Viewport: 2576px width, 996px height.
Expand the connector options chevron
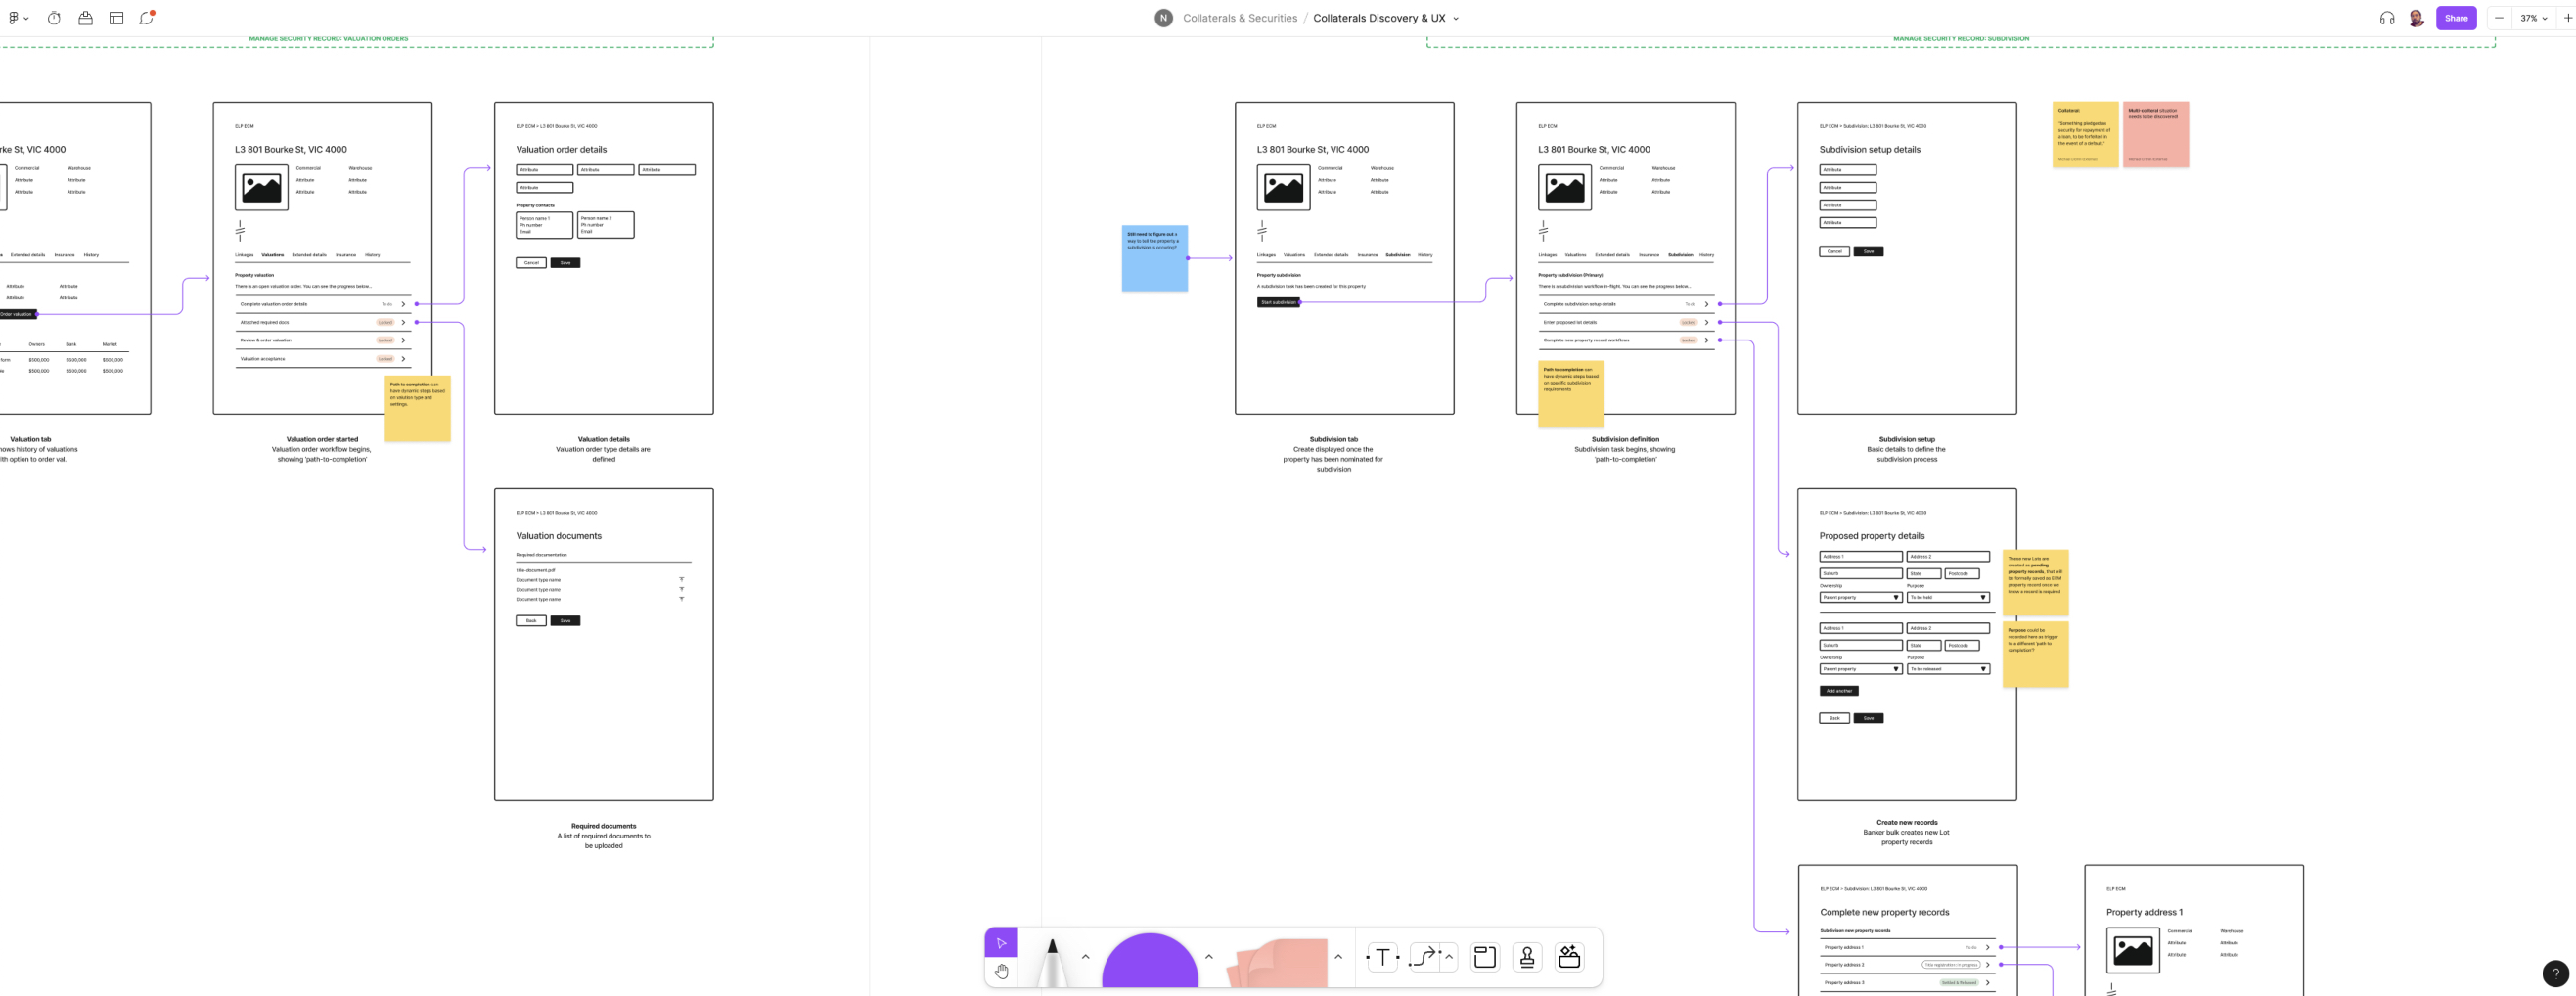[1448, 957]
